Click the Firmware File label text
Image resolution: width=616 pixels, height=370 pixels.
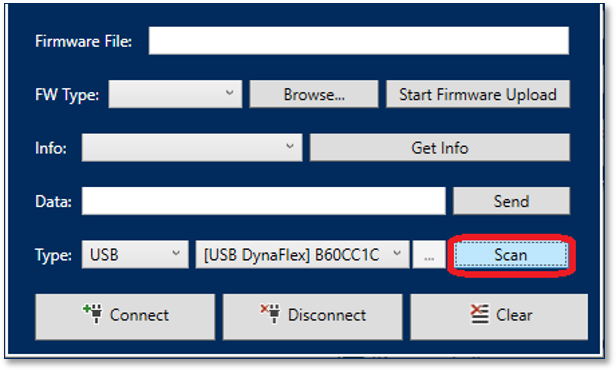click(x=84, y=41)
